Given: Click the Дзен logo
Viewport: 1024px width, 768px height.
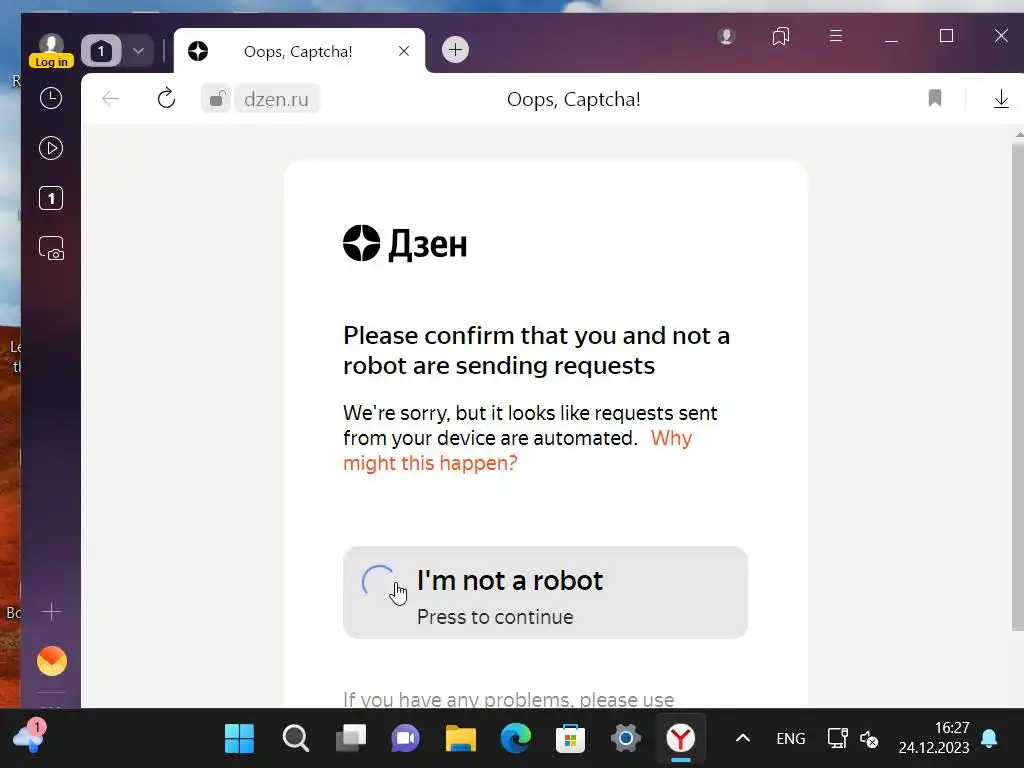Looking at the screenshot, I should tap(405, 244).
